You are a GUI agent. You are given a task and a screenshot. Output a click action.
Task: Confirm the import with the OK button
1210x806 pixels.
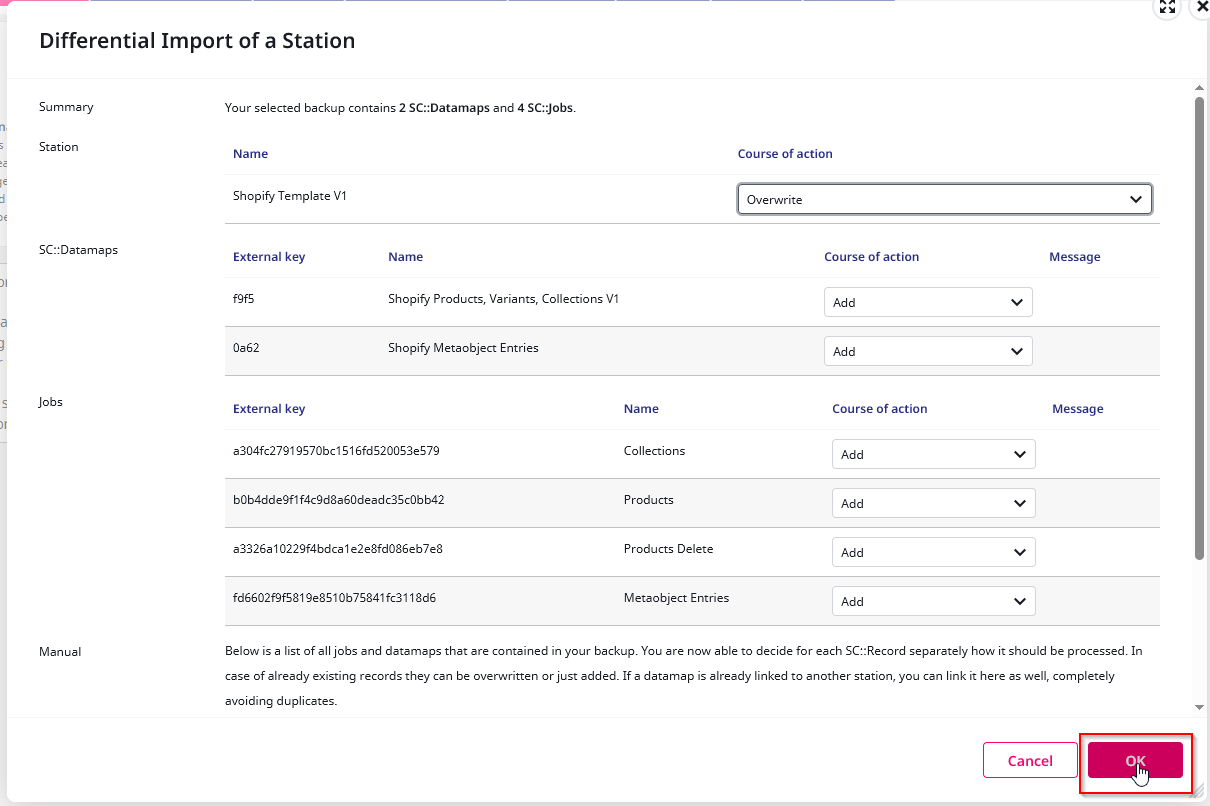pos(1135,760)
